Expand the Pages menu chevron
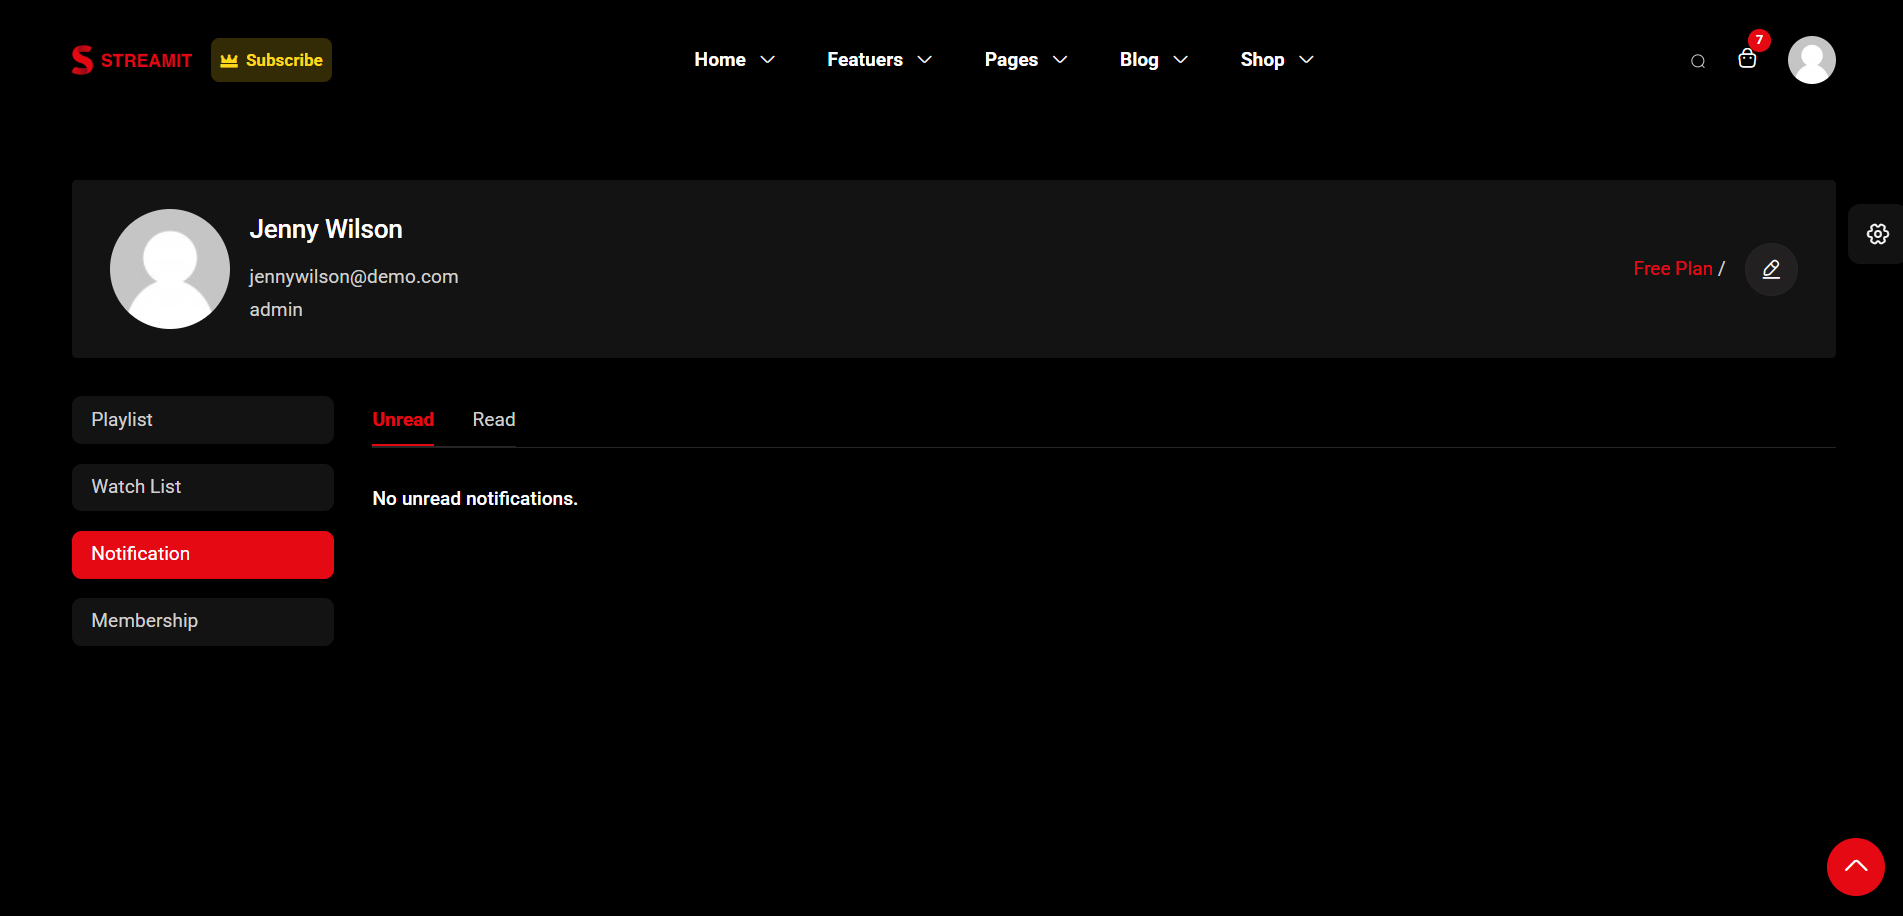 (x=1060, y=60)
